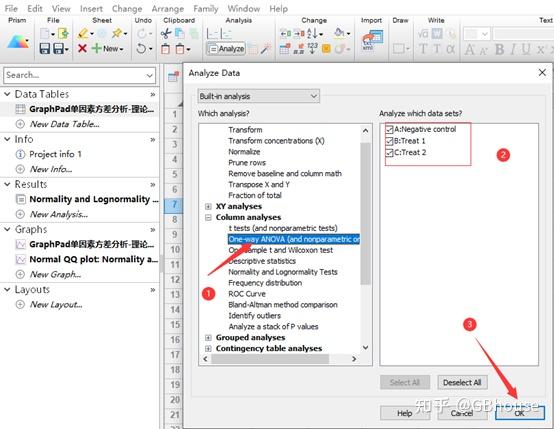This screenshot has width=554, height=429.
Task: Click the Save floppy disk icon
Action: click(45, 48)
